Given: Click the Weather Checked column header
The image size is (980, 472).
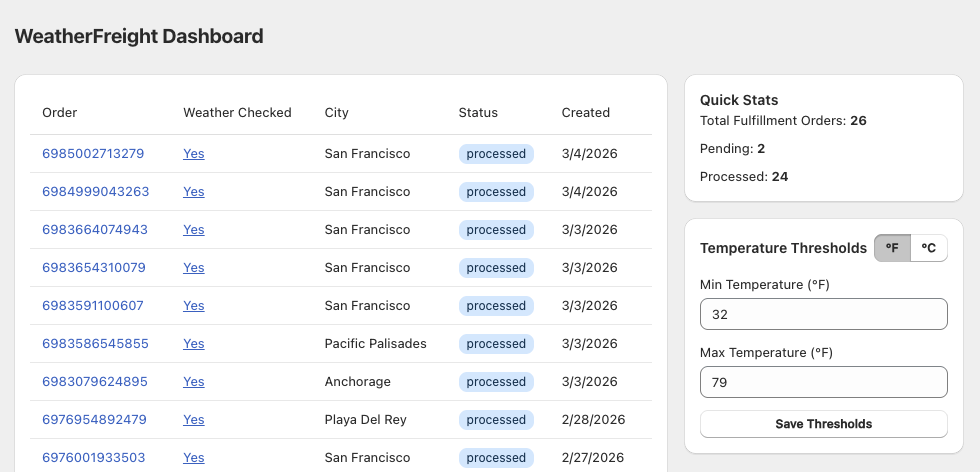Looking at the screenshot, I should point(237,113).
